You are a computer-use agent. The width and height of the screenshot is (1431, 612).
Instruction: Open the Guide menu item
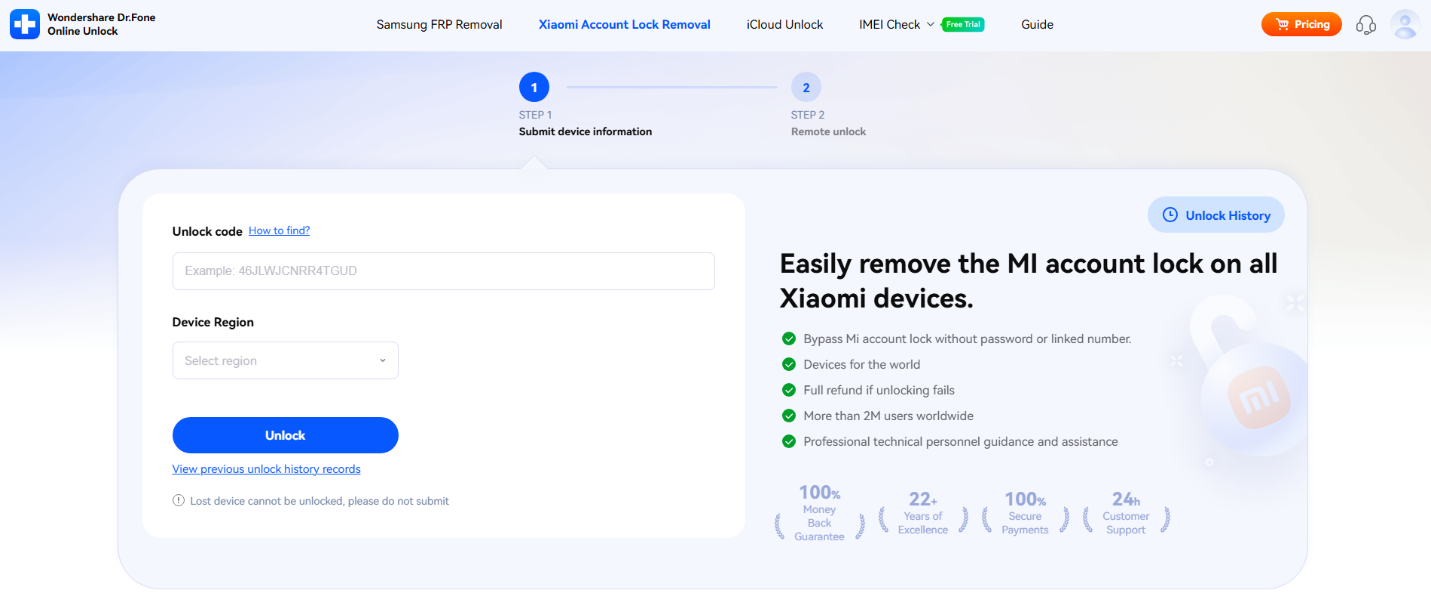tap(1037, 25)
